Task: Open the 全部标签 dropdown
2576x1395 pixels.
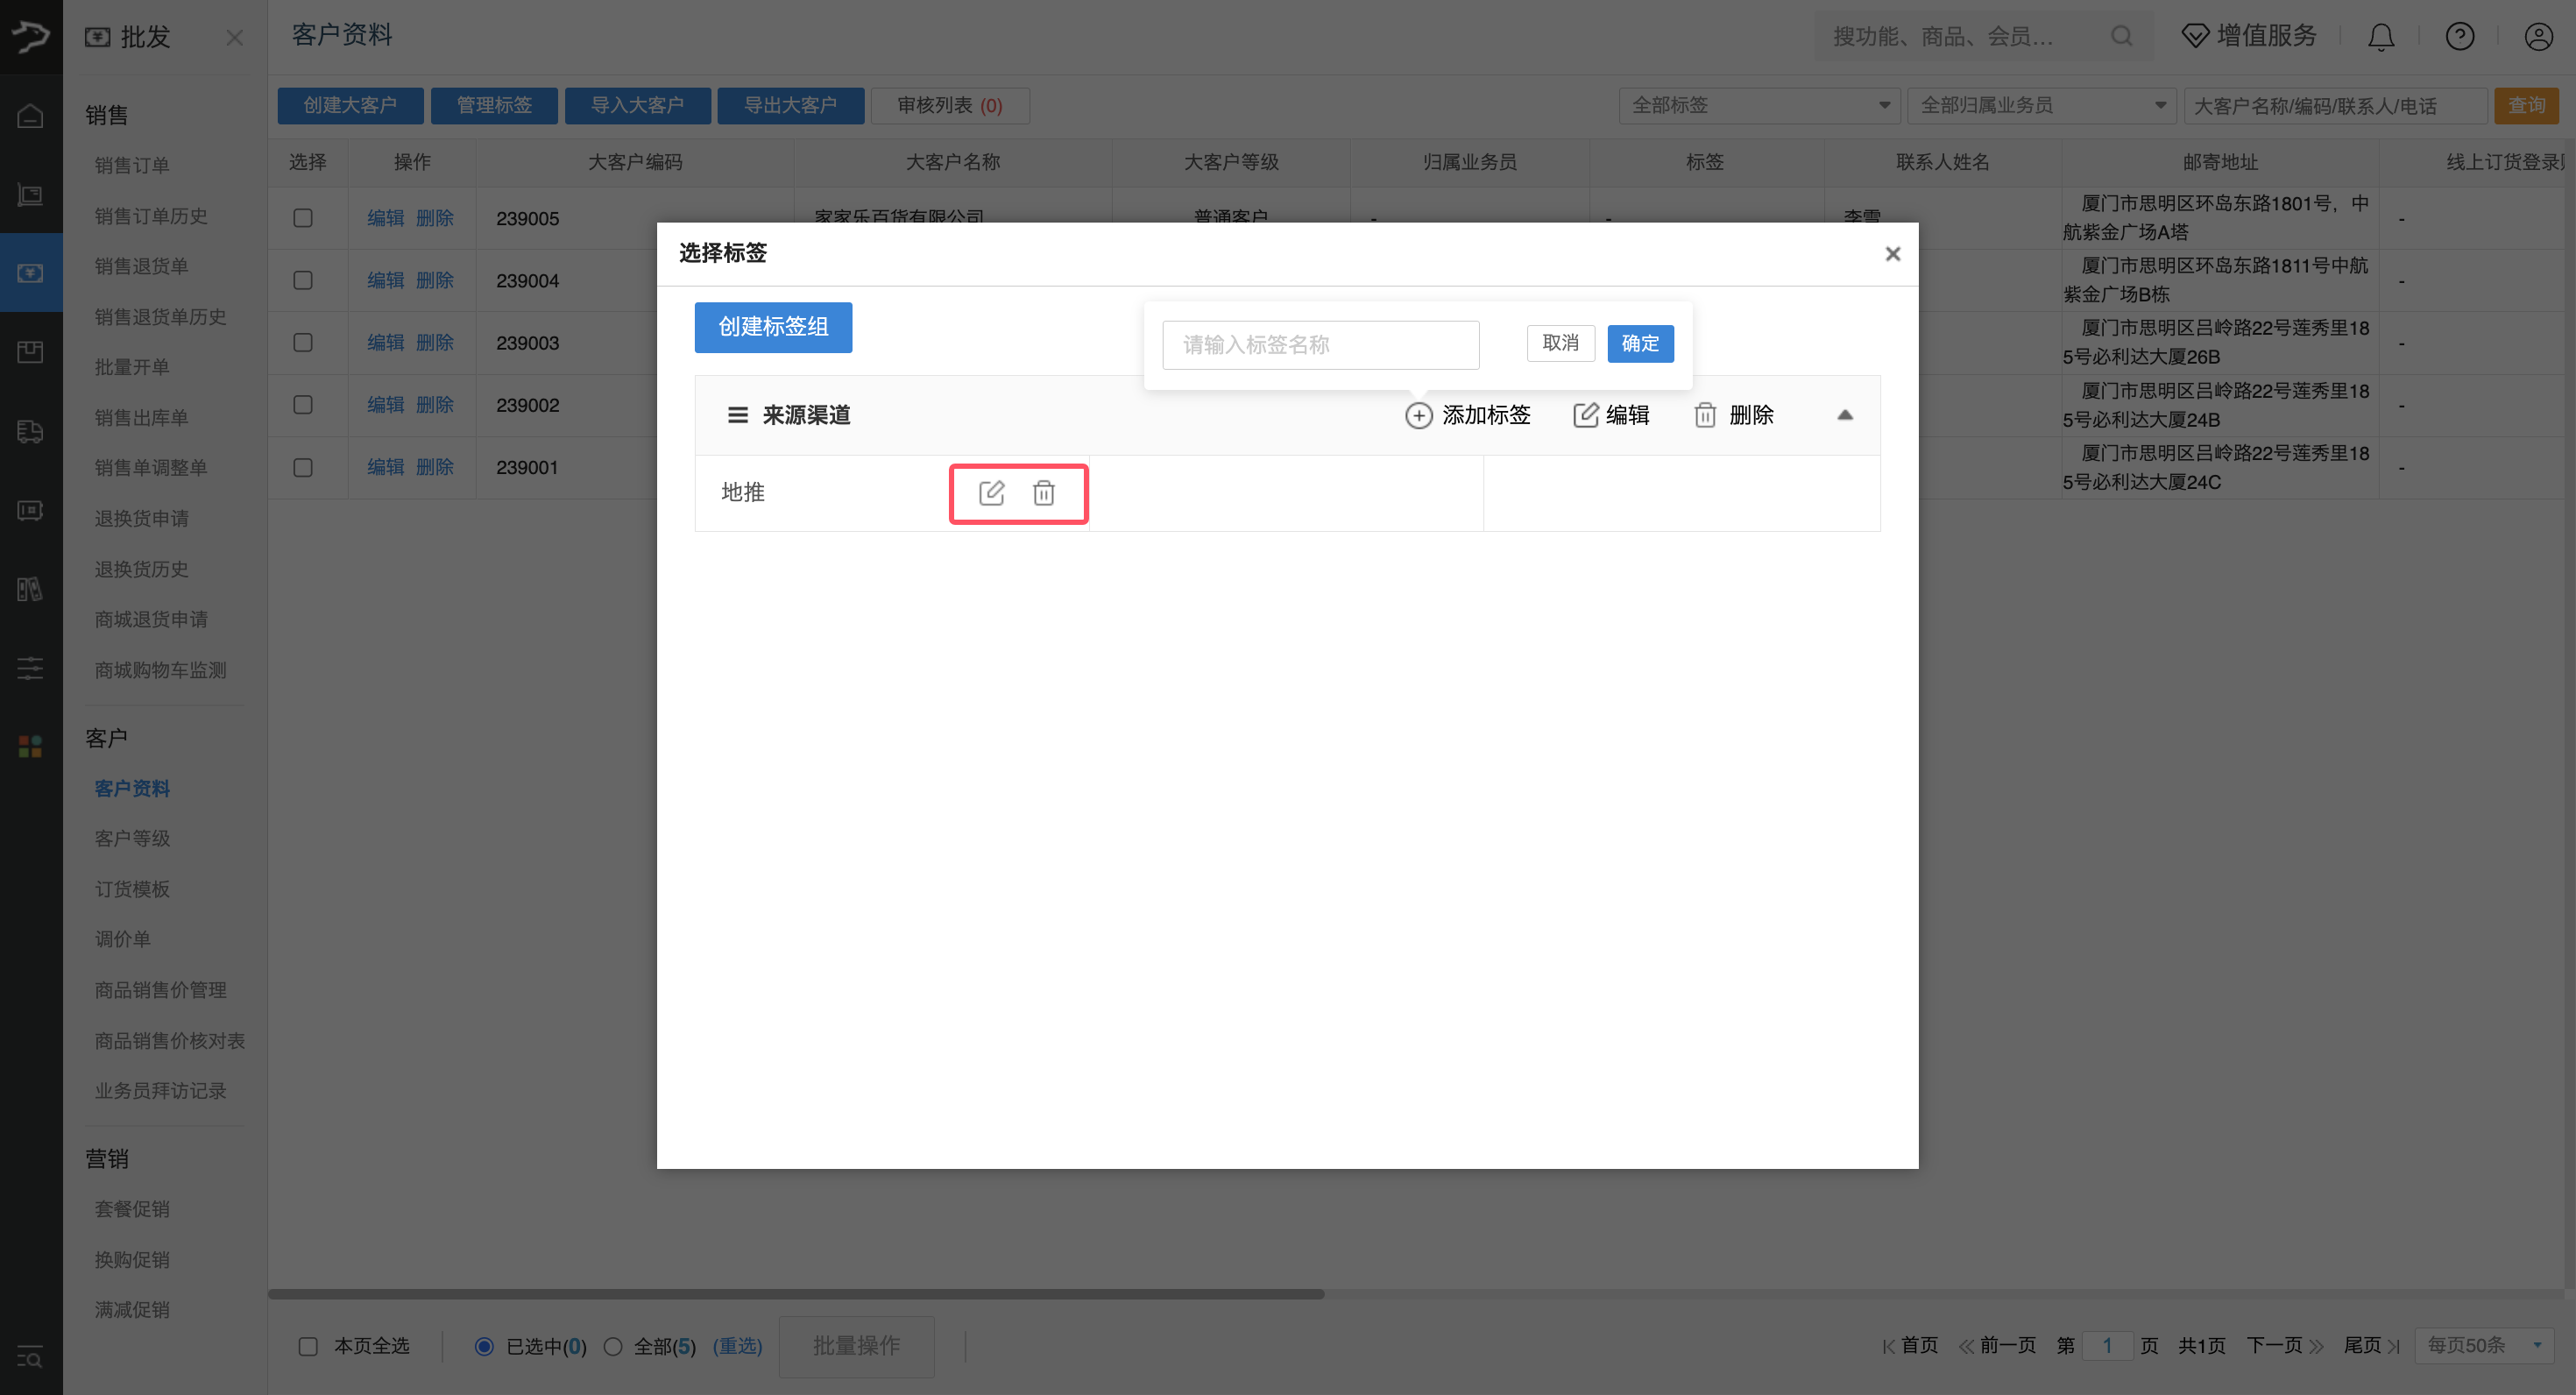Action: click(x=1759, y=105)
